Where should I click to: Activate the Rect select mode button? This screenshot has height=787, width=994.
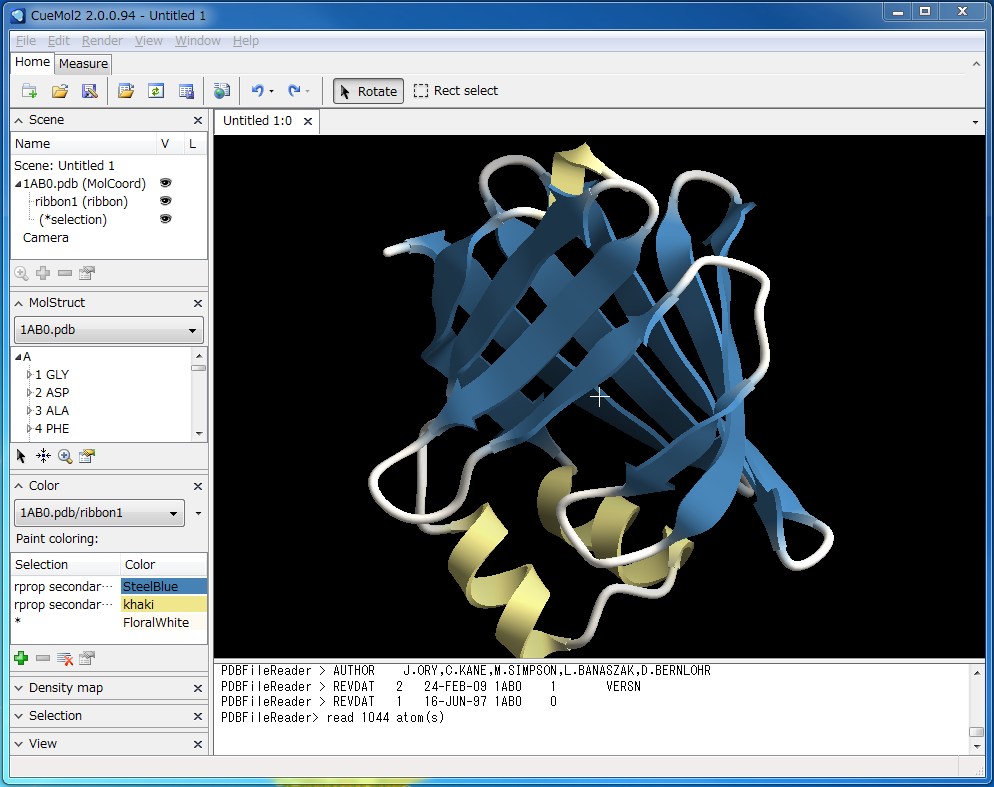(455, 90)
